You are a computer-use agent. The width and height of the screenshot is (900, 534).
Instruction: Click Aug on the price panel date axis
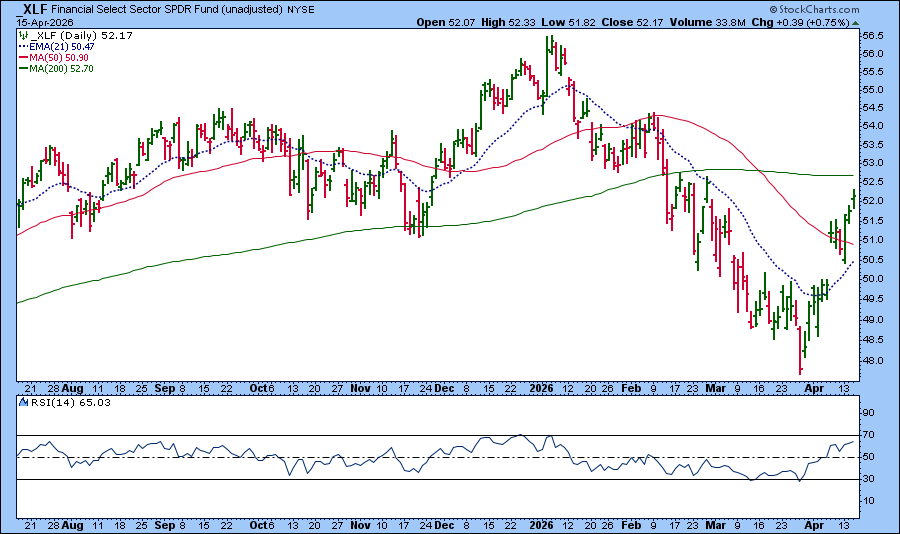(x=72, y=389)
